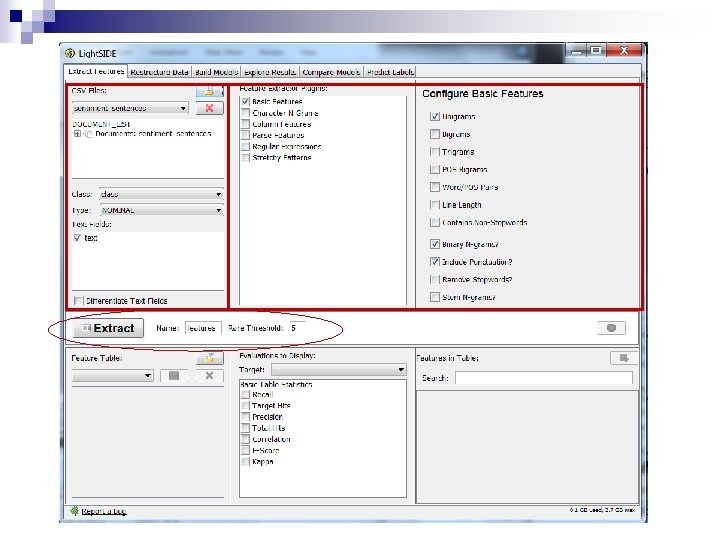The image size is (720, 540).
Task: Click the memory usage status text
Action: coord(602,510)
